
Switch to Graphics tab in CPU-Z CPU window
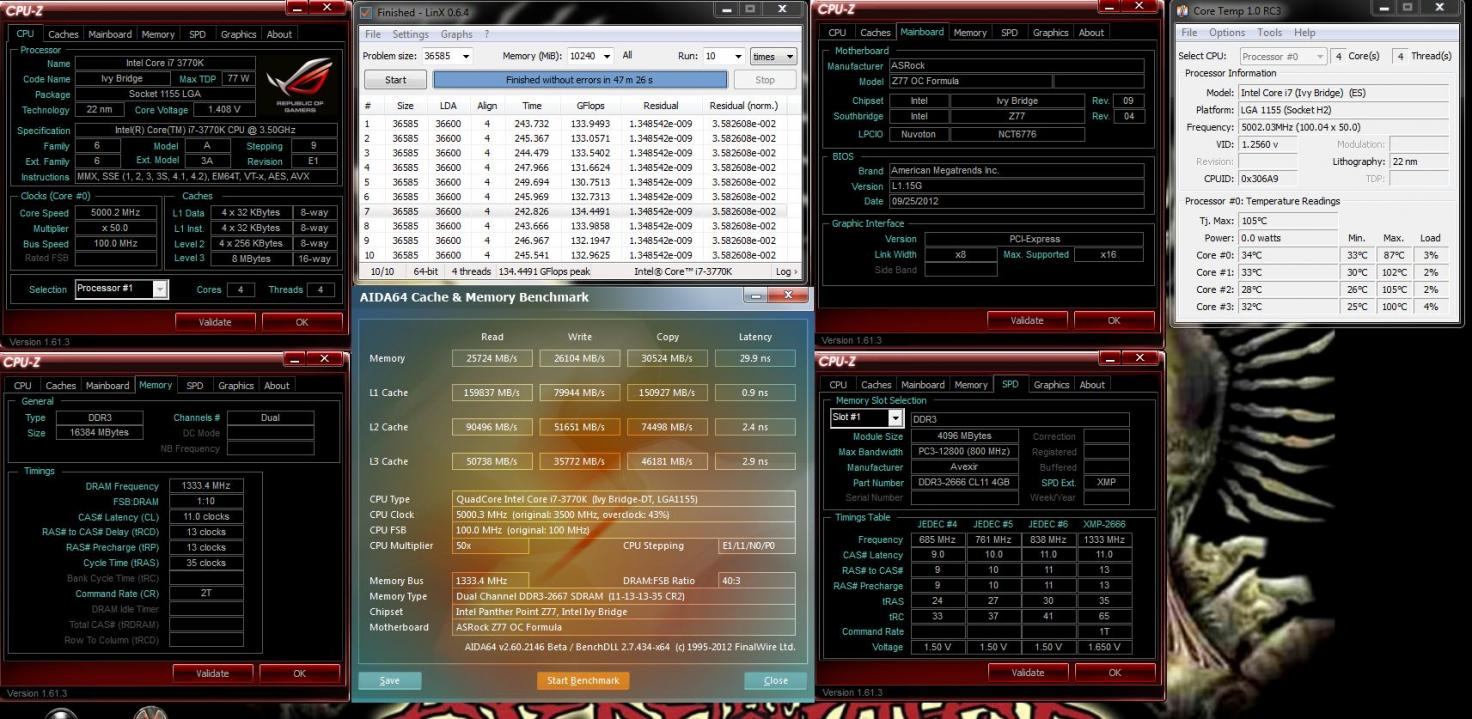point(238,34)
